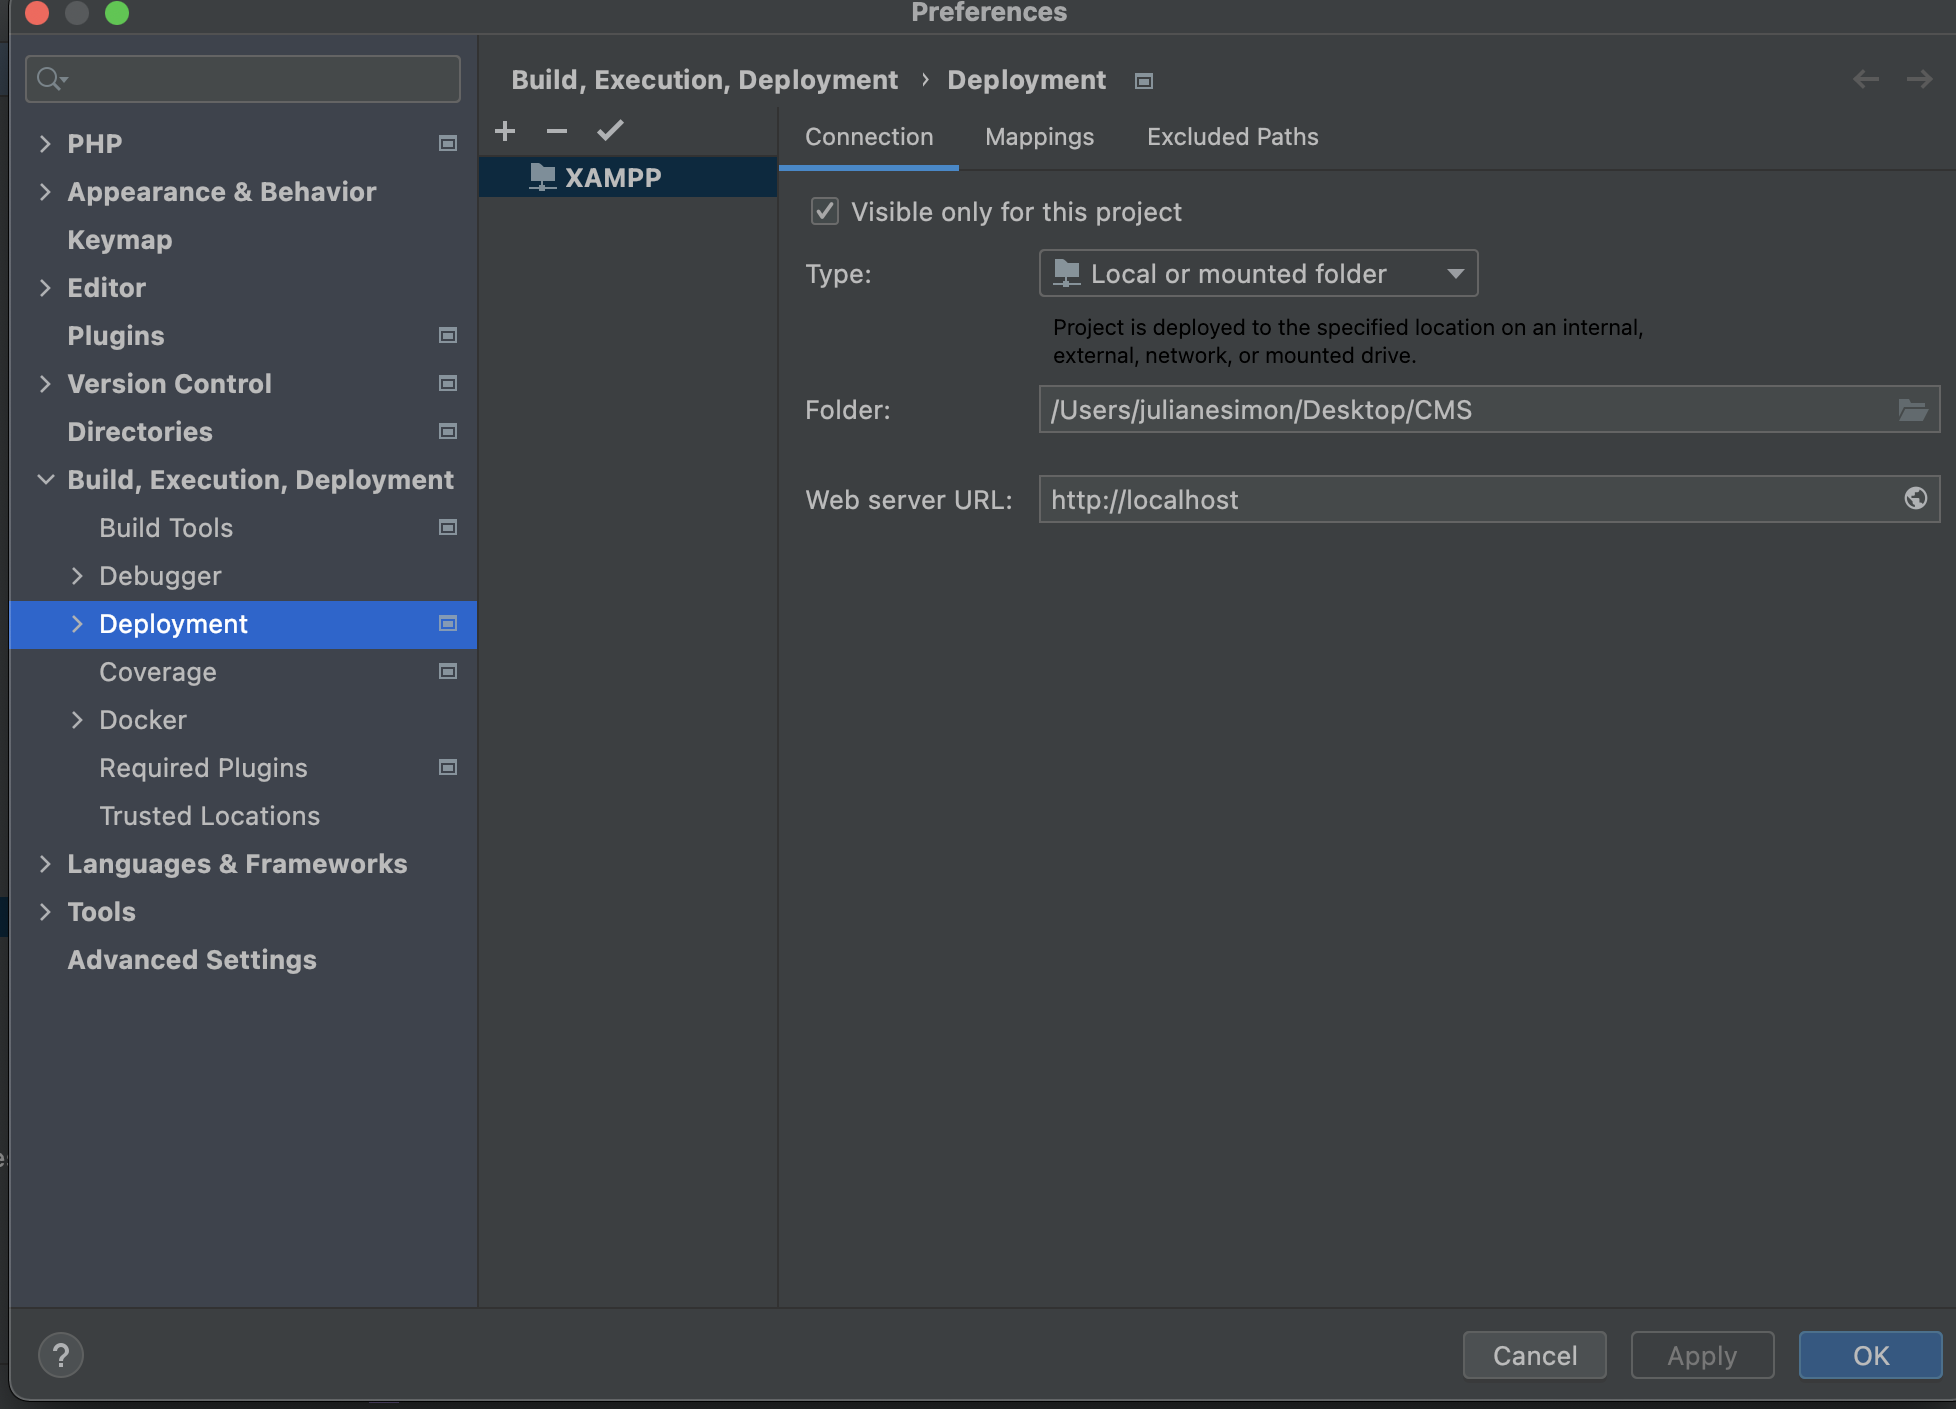Open Directories settings page
The height and width of the screenshot is (1409, 1956).
pyautogui.click(x=140, y=432)
